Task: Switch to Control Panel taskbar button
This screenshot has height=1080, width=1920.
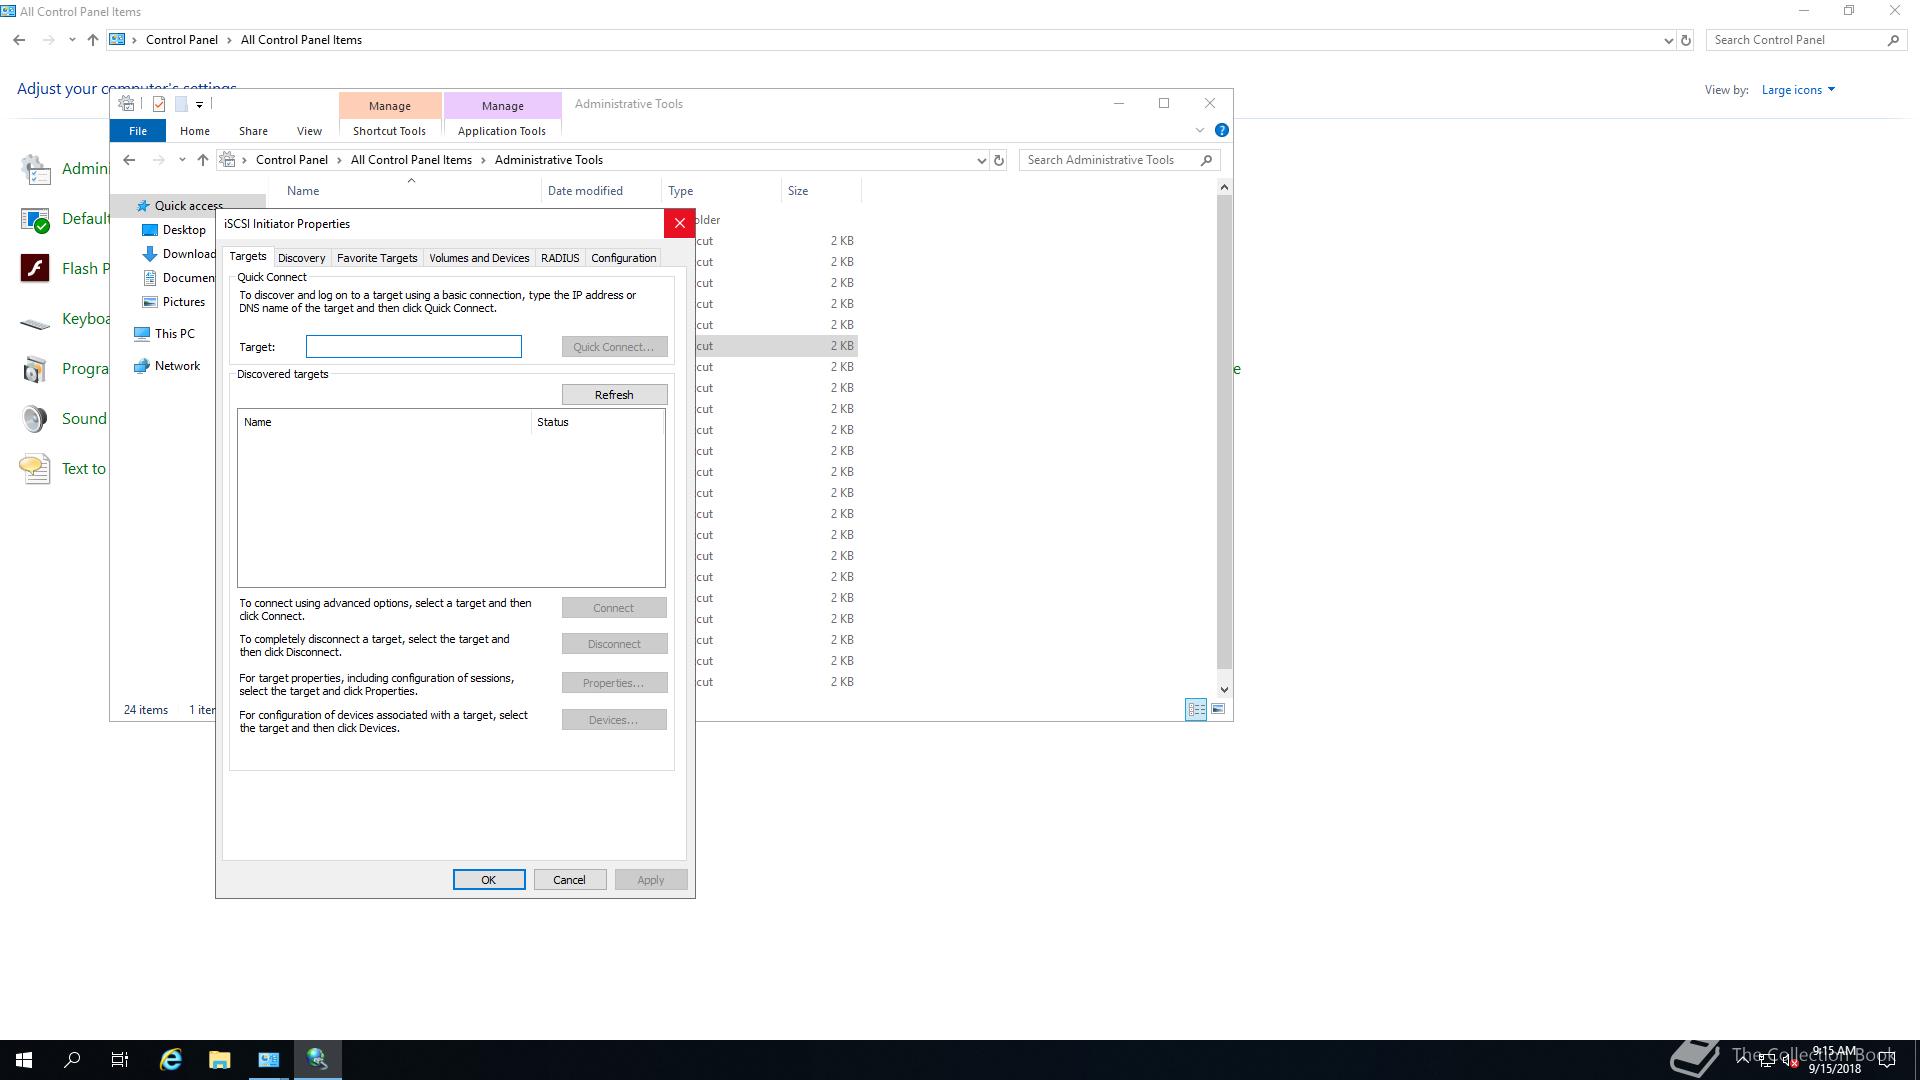Action: coord(269,1060)
